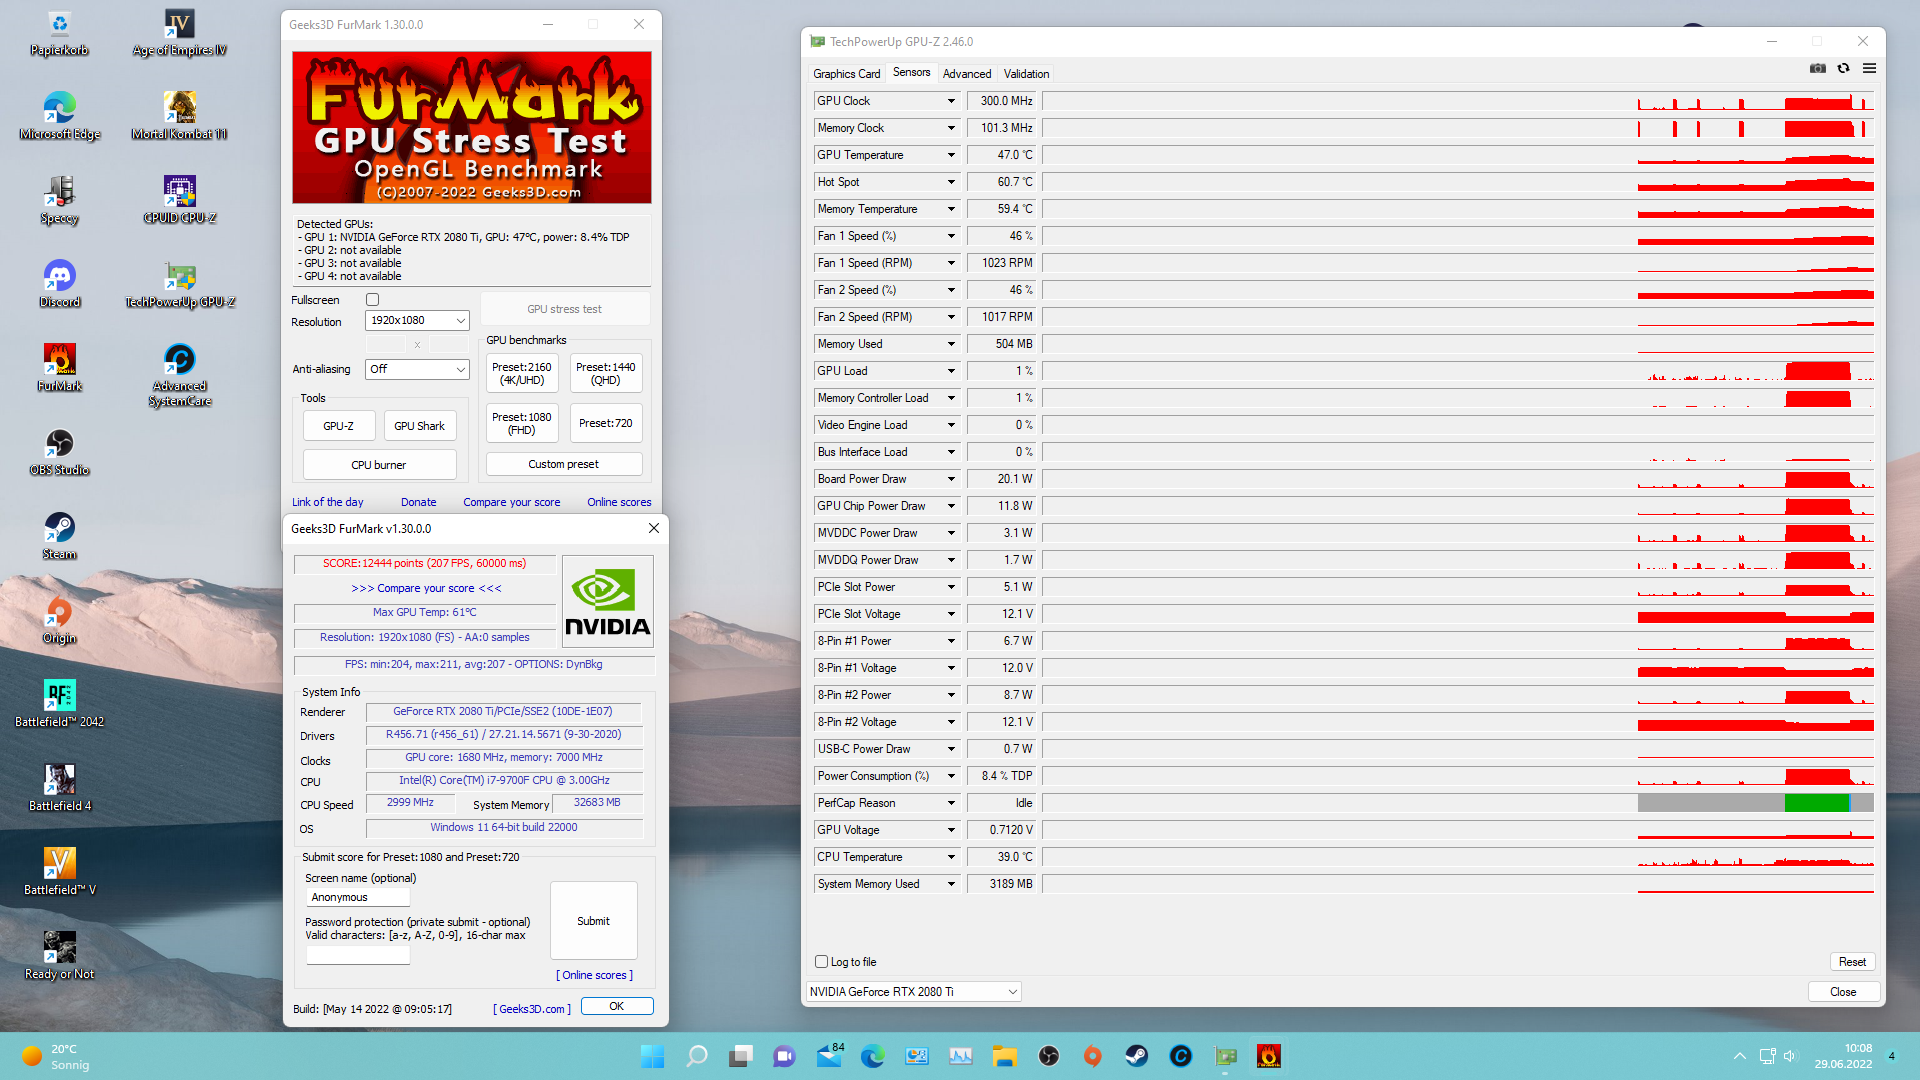Open the GPU-Z hamburger menu icon

point(1869,69)
